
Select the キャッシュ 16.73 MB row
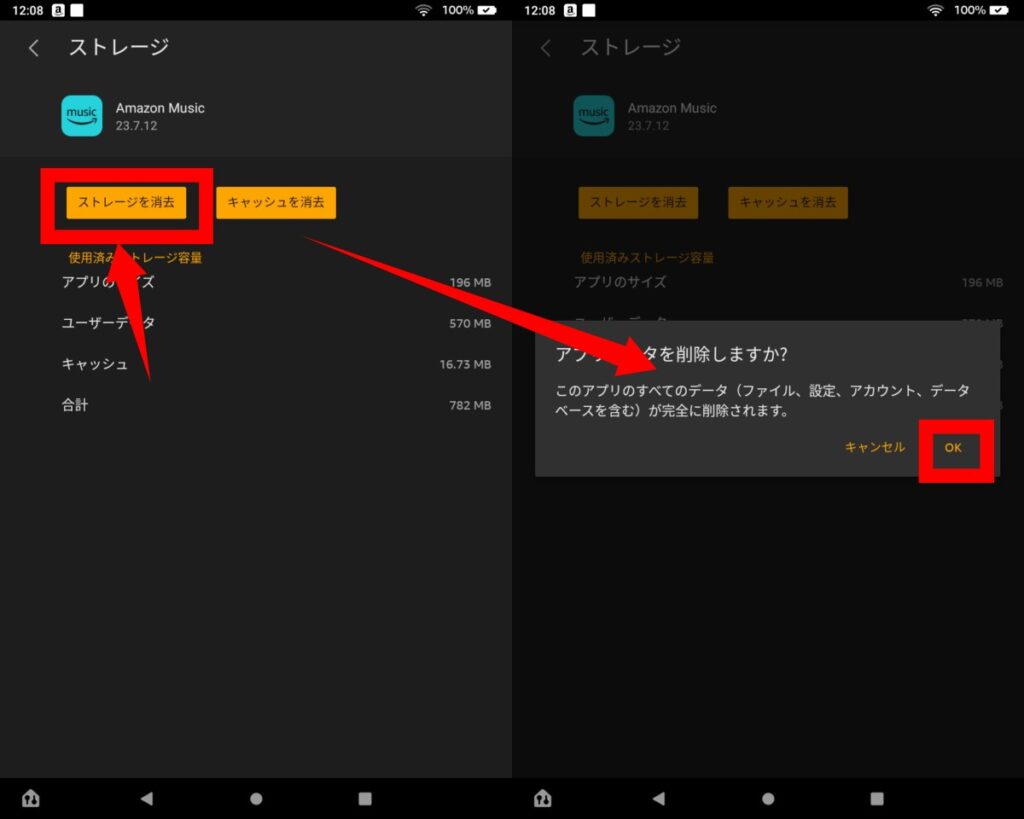click(276, 364)
